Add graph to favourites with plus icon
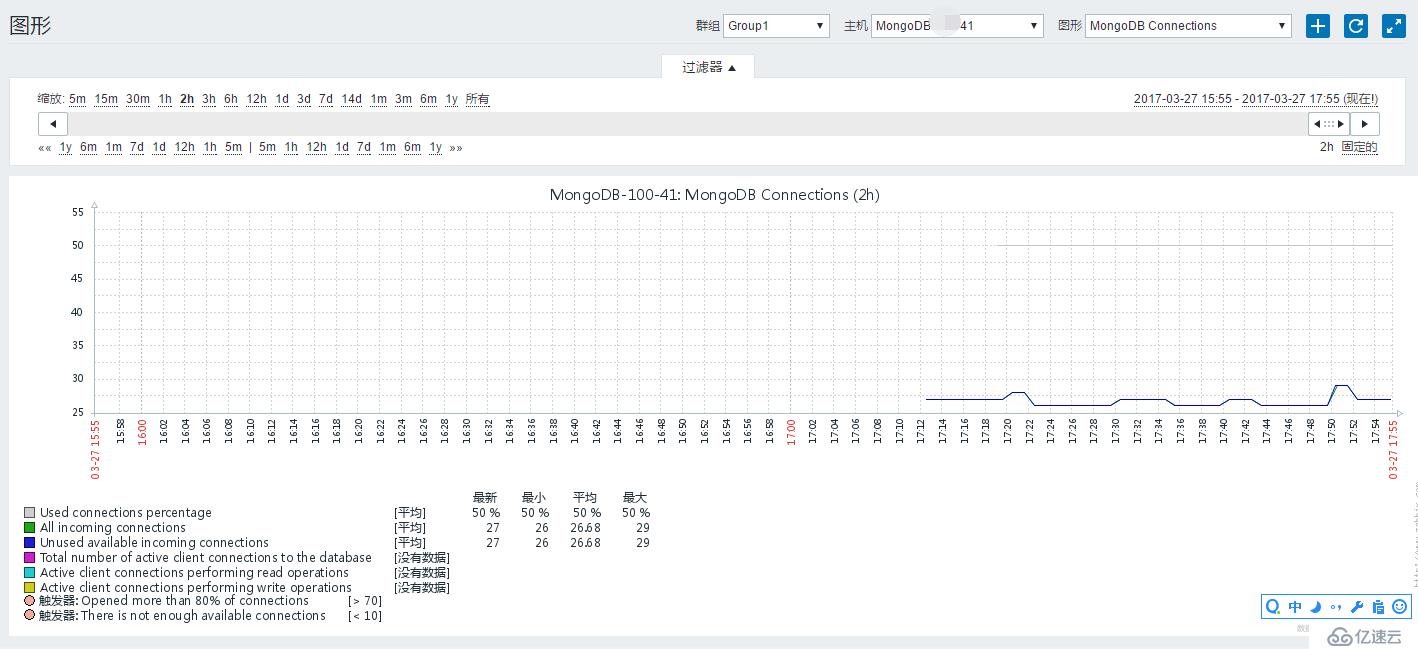Image resolution: width=1418 pixels, height=649 pixels. pos(1318,26)
